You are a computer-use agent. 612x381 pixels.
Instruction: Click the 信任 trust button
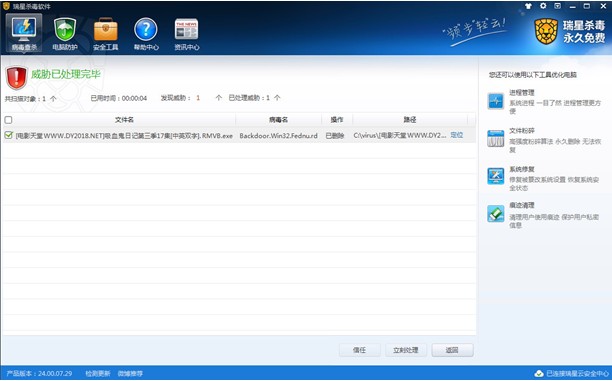[359, 350]
